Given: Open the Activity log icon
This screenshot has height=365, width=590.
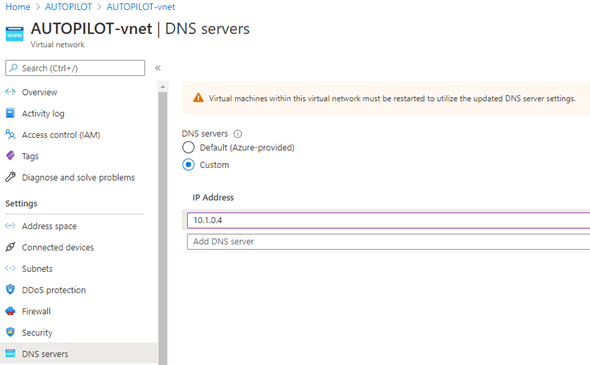Looking at the screenshot, I should pyautogui.click(x=10, y=113).
